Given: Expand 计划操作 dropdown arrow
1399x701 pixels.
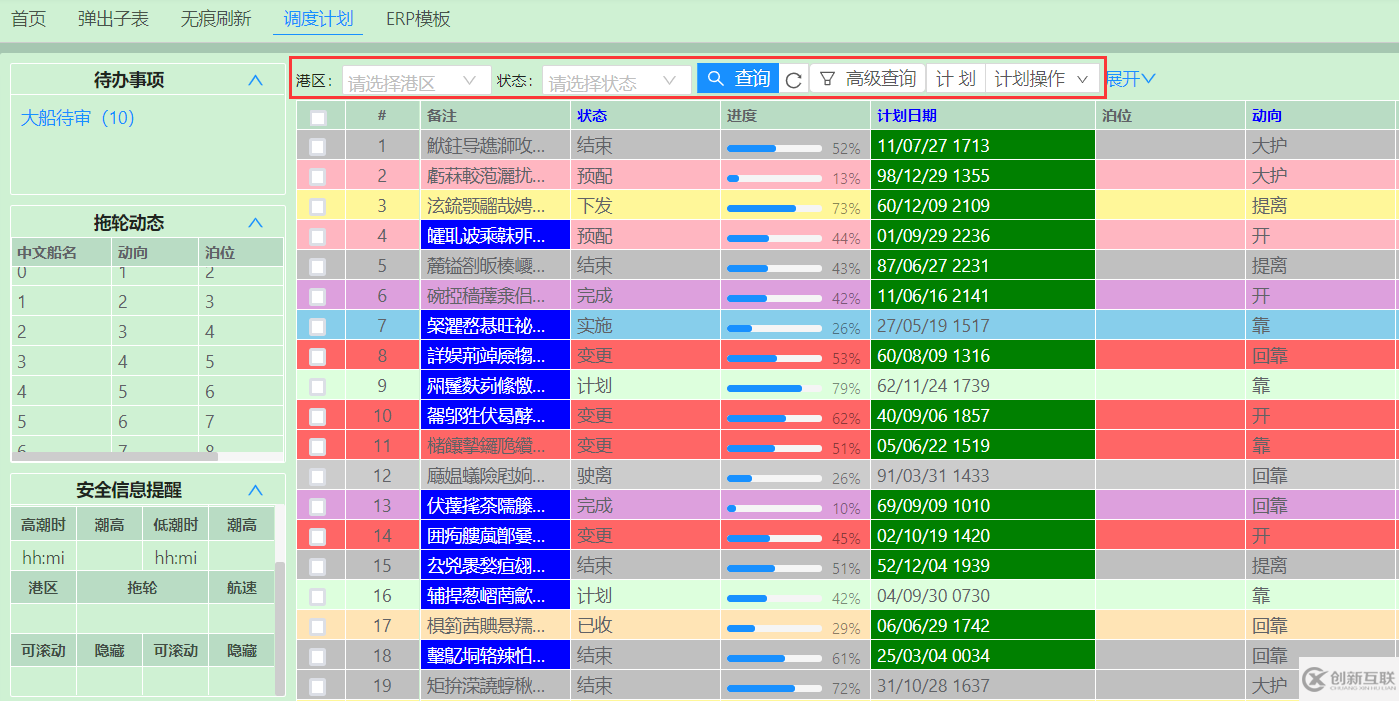Looking at the screenshot, I should (x=1083, y=78).
